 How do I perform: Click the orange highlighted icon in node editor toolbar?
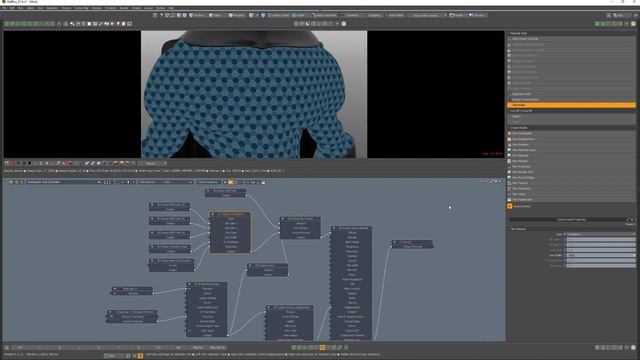pos(231,182)
